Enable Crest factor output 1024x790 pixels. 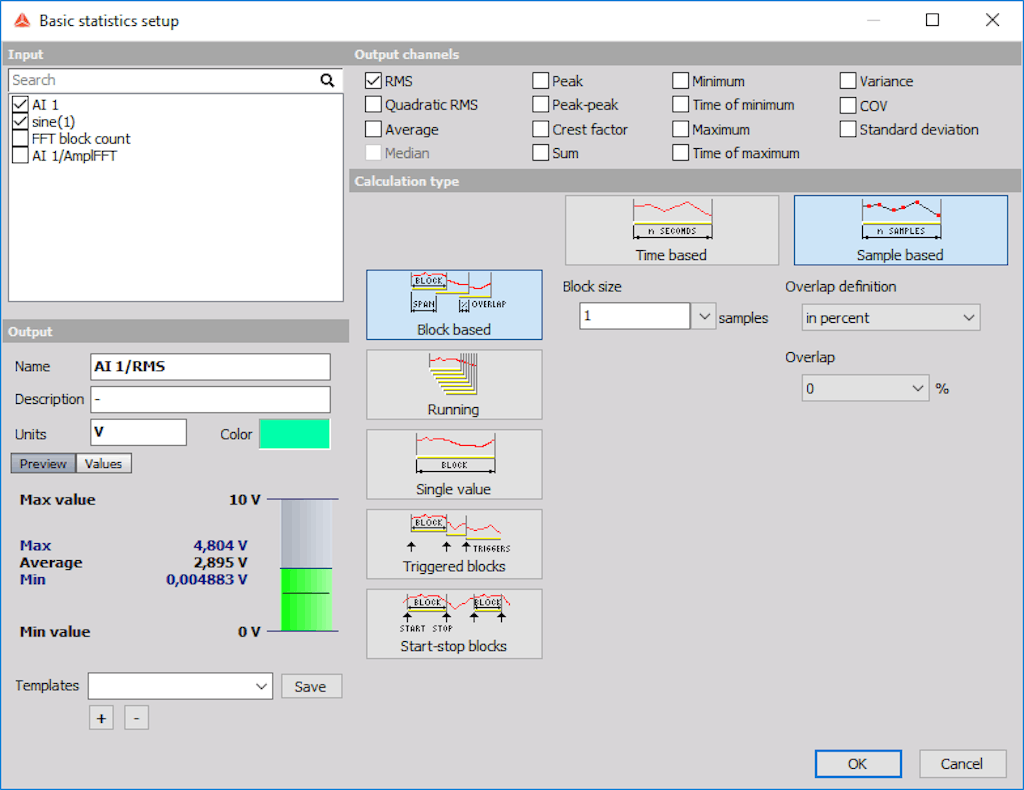coord(540,129)
